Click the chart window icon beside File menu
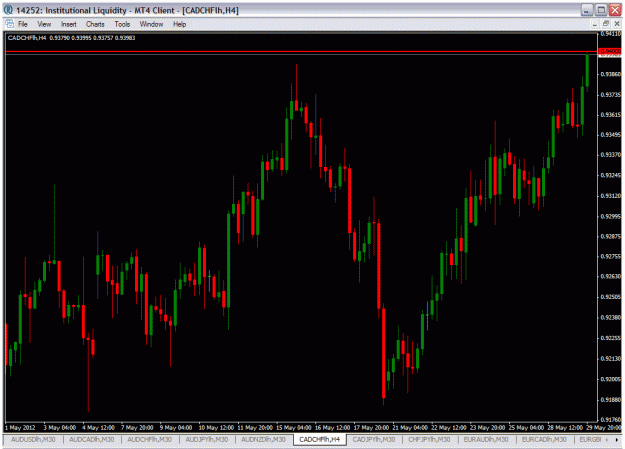The height and width of the screenshot is (449, 625). [x=10, y=24]
